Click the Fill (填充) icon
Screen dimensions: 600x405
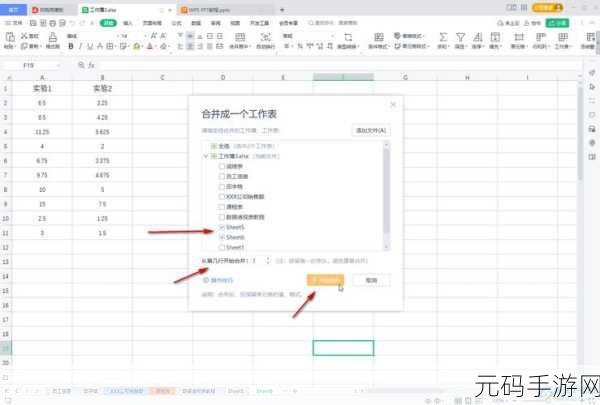[495, 37]
